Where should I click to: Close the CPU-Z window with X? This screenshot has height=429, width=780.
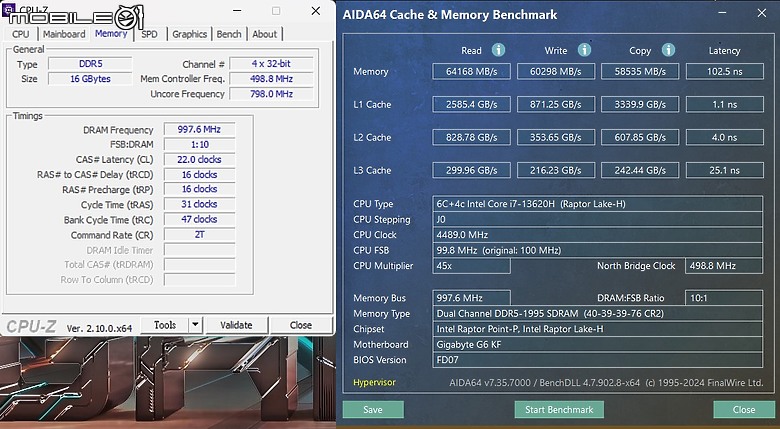(316, 11)
